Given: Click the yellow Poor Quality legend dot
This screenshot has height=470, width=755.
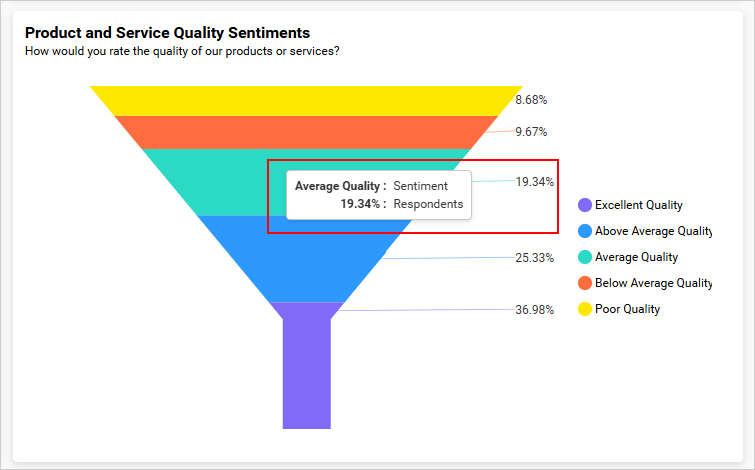Looking at the screenshot, I should (x=585, y=309).
